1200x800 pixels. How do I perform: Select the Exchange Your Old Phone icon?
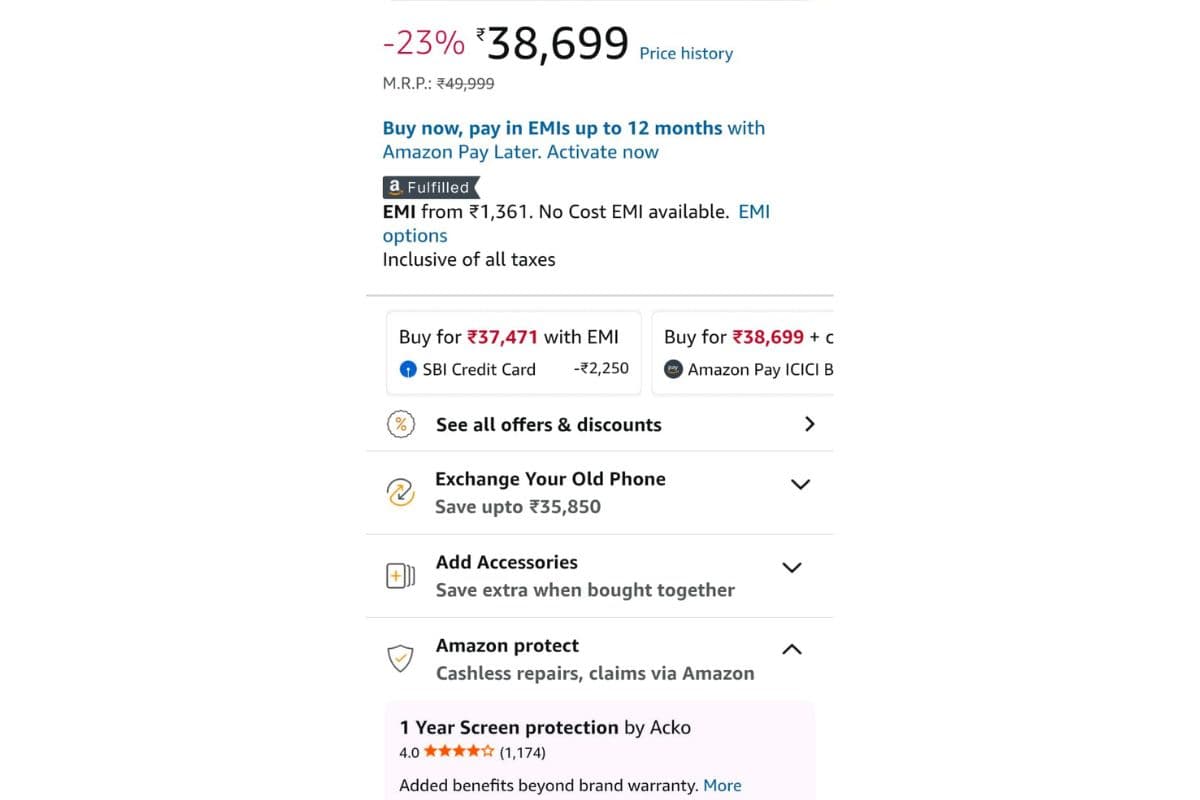click(x=401, y=492)
